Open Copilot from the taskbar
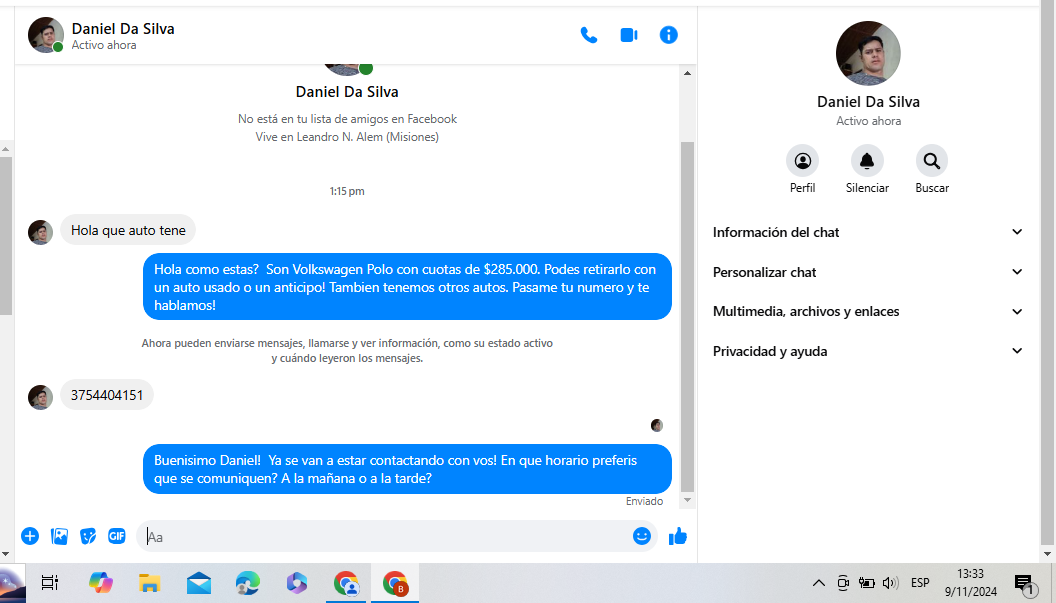The width and height of the screenshot is (1056, 603). [x=100, y=583]
